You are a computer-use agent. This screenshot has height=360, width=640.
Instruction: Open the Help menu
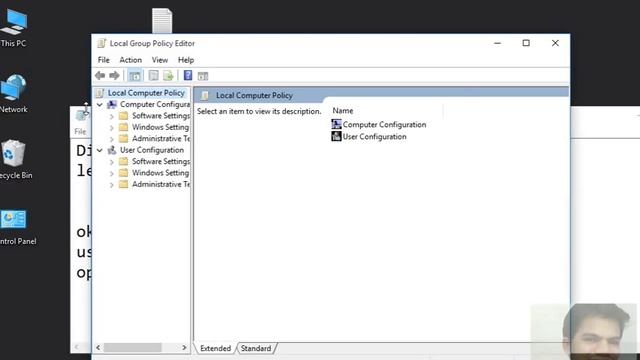click(186, 60)
